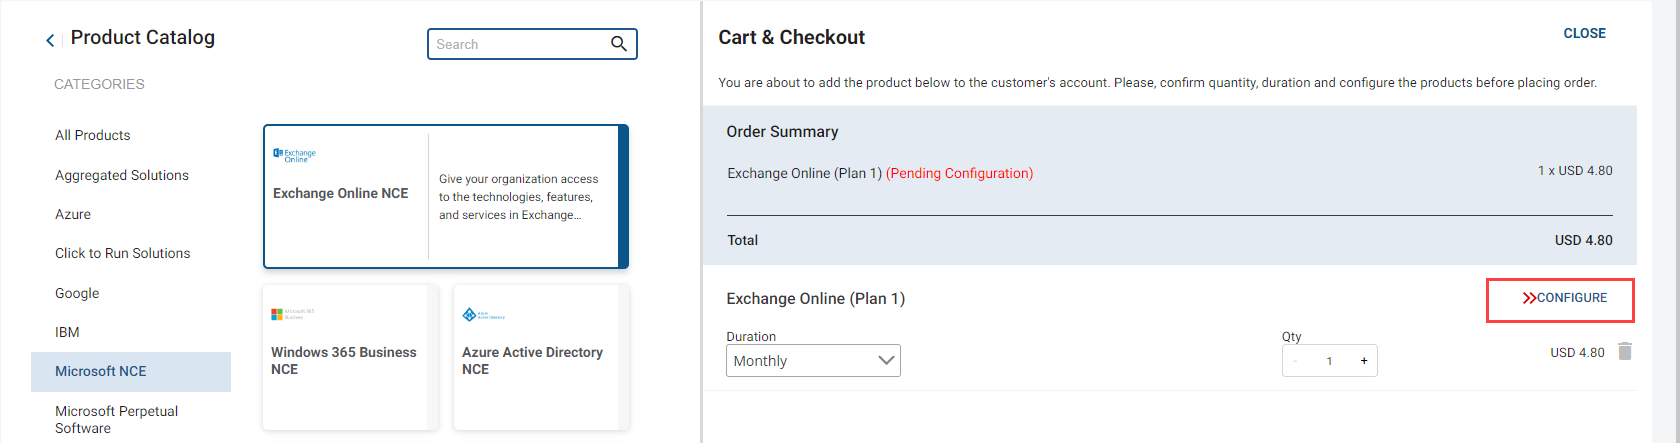The image size is (1680, 443).
Task: Decrease quantity with the minus button
Action: pos(1295,361)
